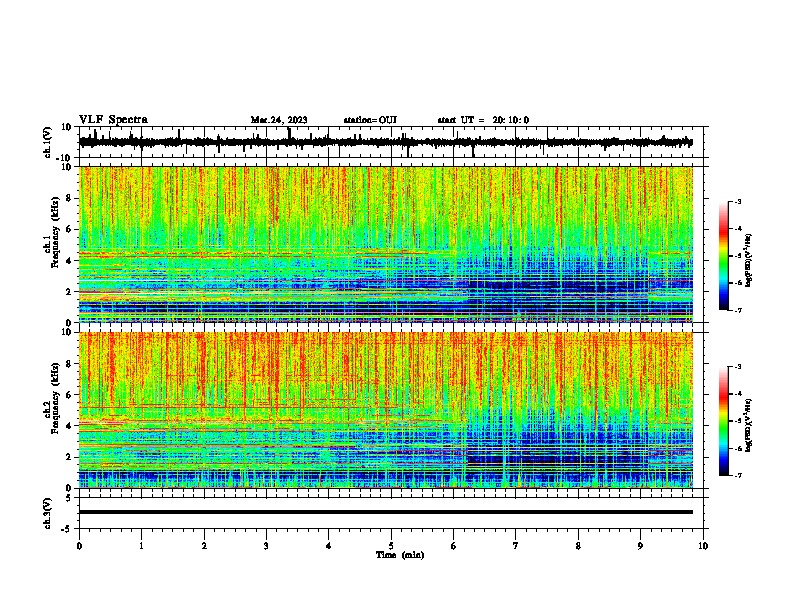Click the -3 label on ch.2 color scale
The width and height of the screenshot is (792, 612).
(737, 367)
